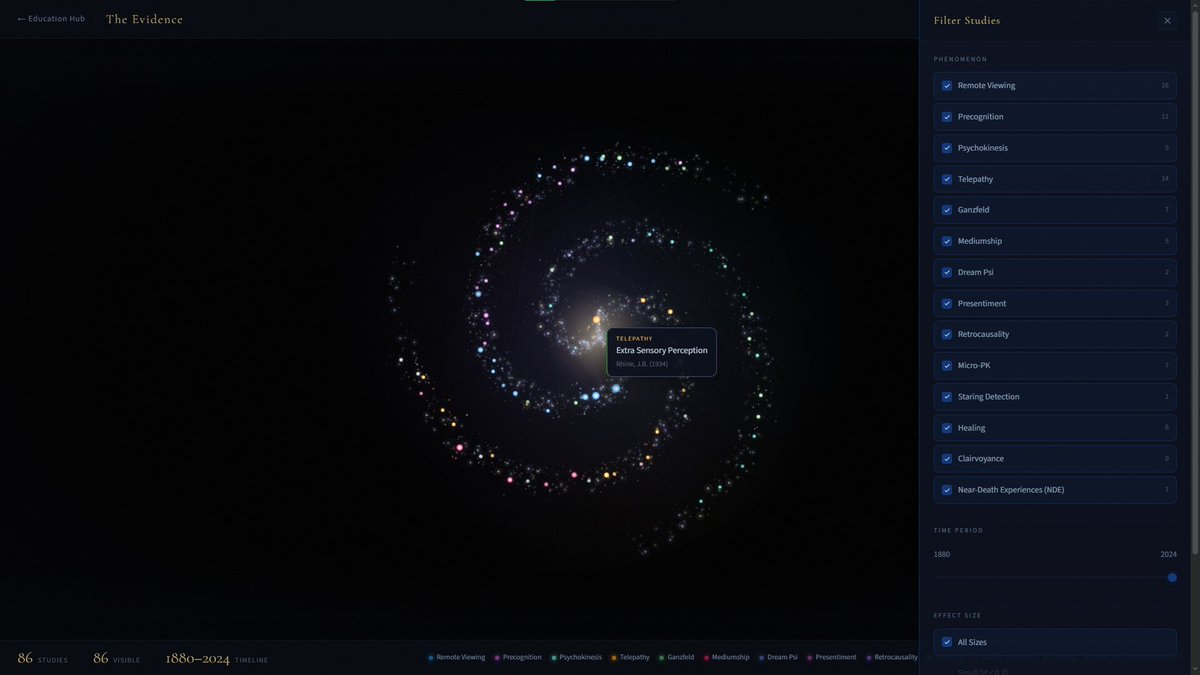Click the 1880 start year label

942,554
